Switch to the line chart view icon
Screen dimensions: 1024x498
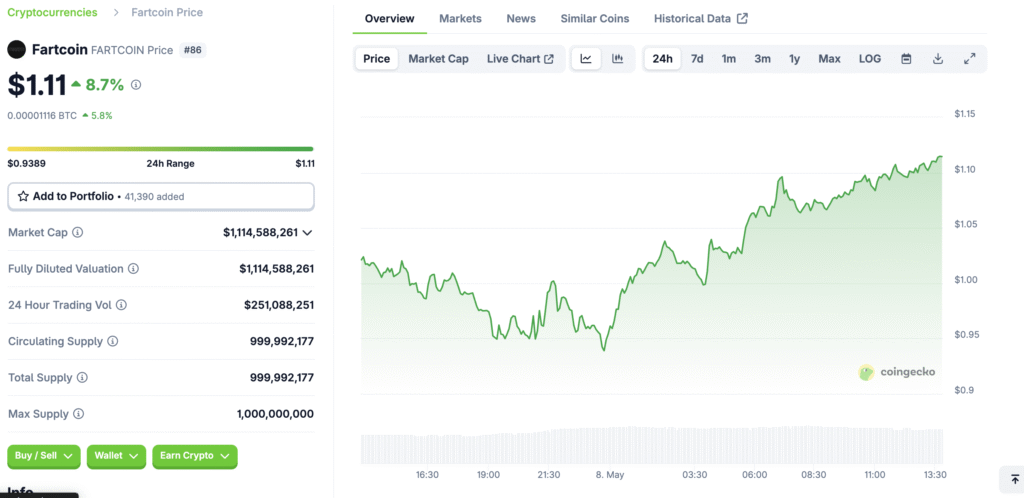(586, 59)
